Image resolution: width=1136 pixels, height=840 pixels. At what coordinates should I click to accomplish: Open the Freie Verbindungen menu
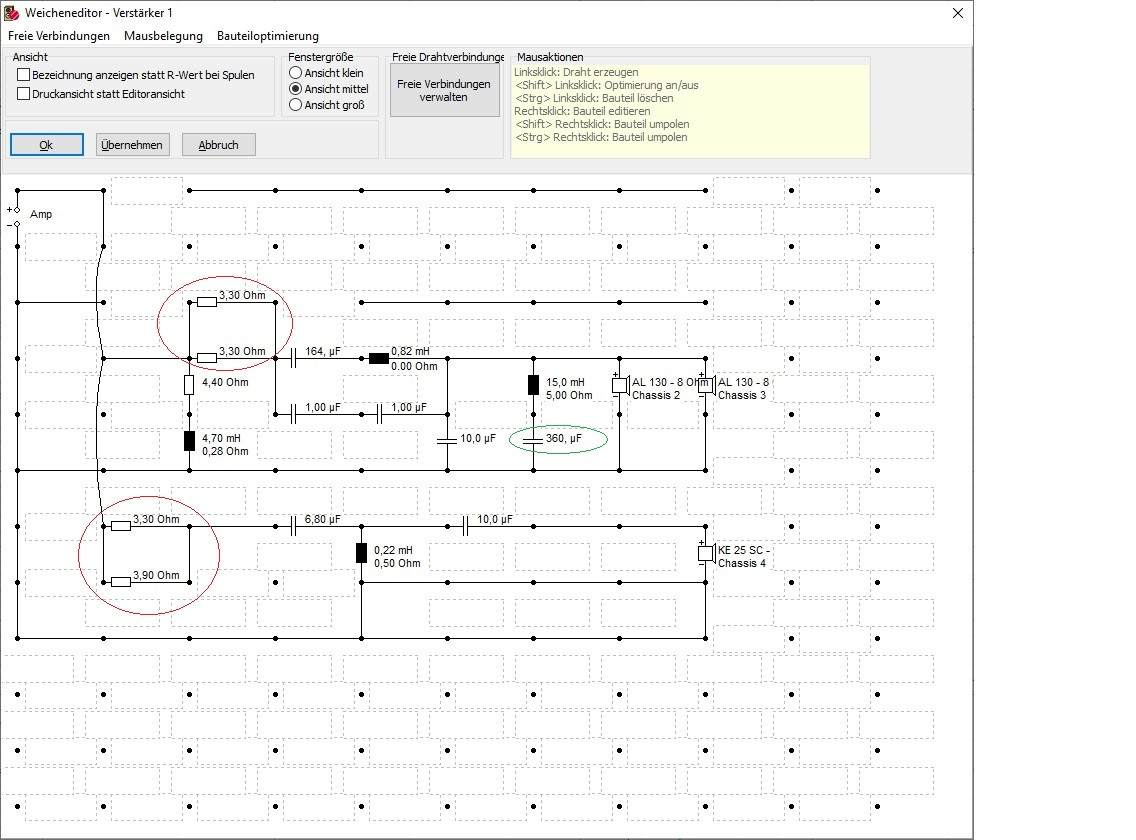[59, 36]
